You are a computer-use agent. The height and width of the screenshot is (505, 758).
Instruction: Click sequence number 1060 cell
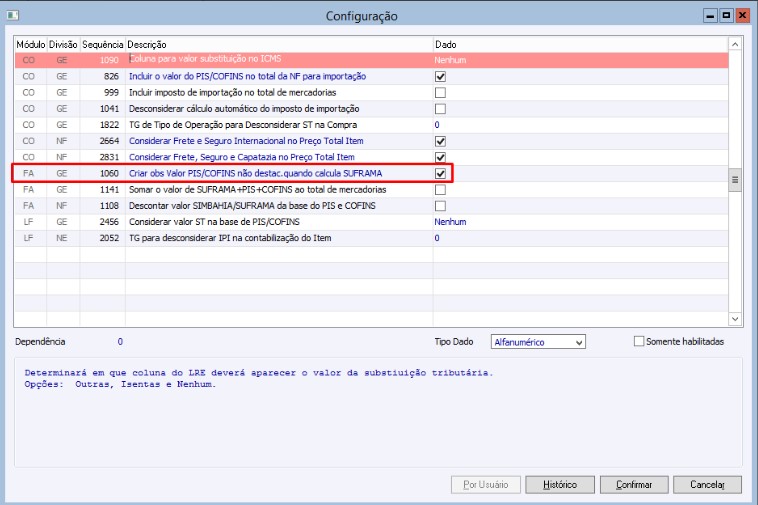[102, 173]
